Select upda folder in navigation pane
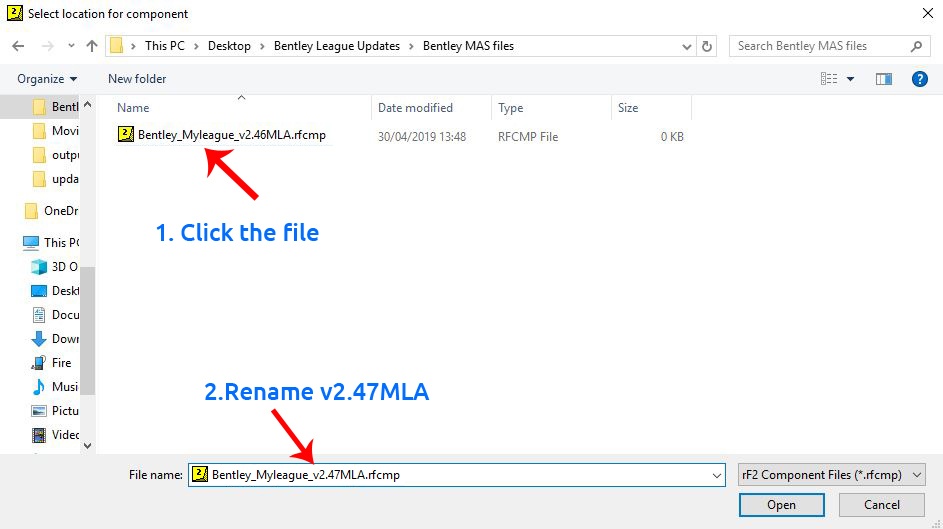Viewport: 943px width, 529px height. tap(55, 179)
